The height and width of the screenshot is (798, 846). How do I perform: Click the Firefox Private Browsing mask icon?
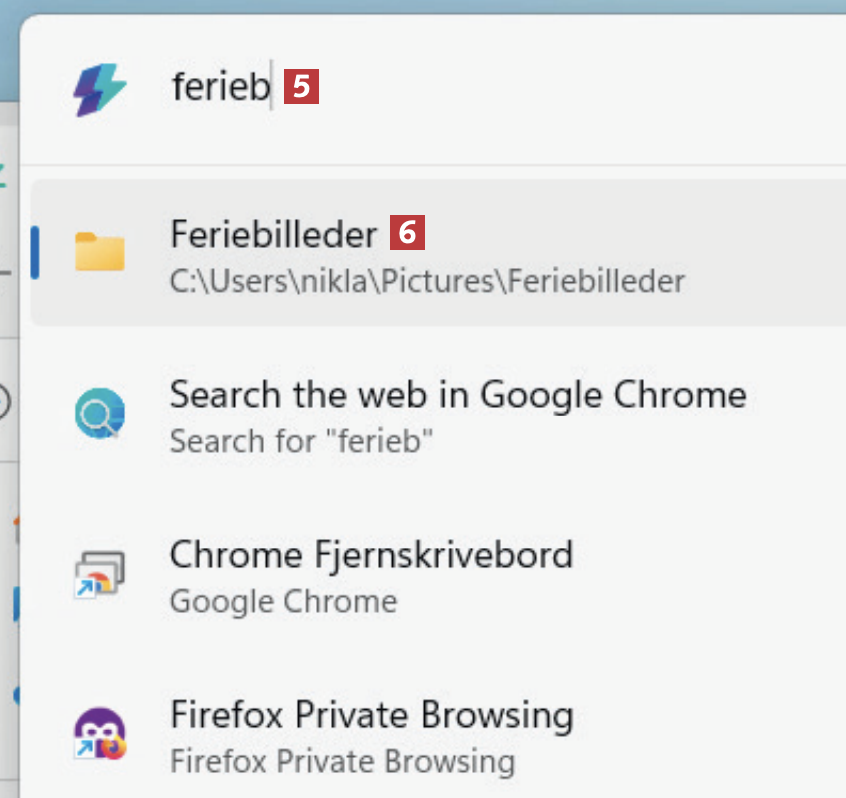click(99, 735)
